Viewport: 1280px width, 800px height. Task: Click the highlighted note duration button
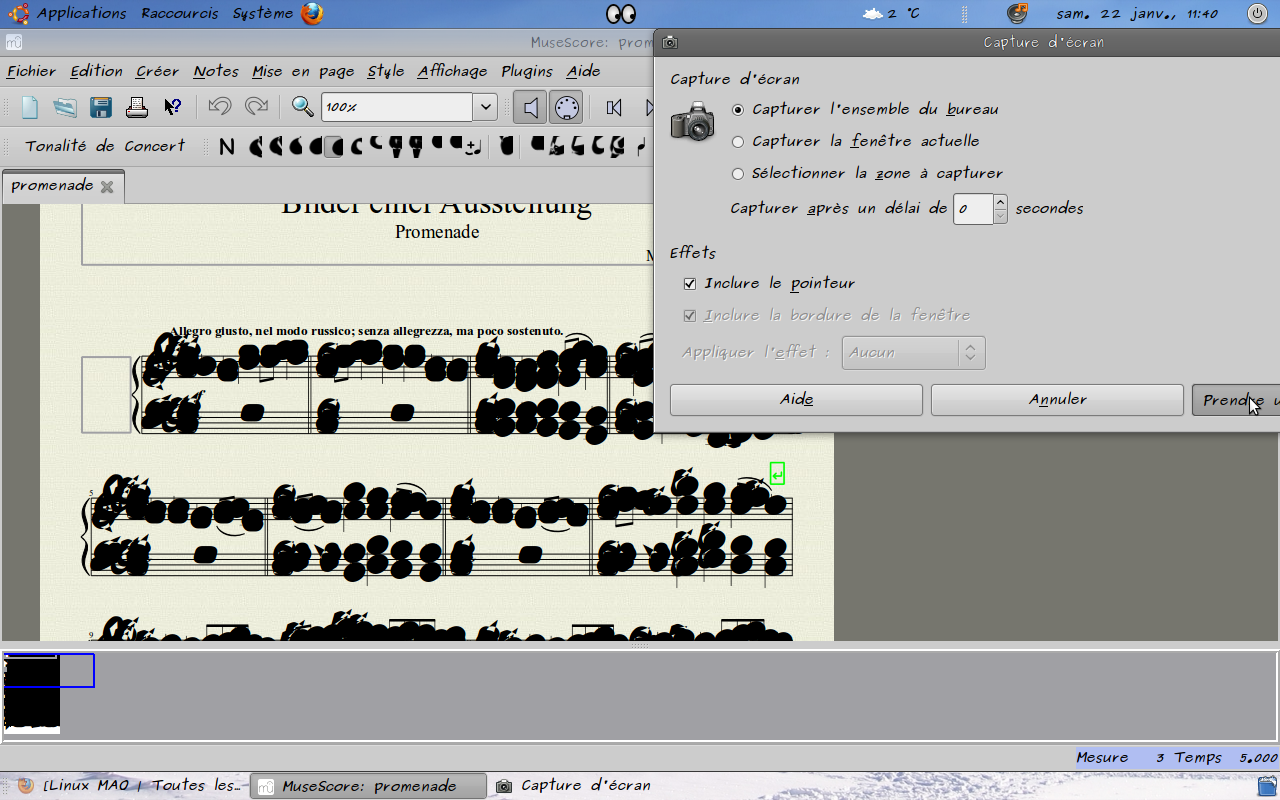(x=333, y=147)
